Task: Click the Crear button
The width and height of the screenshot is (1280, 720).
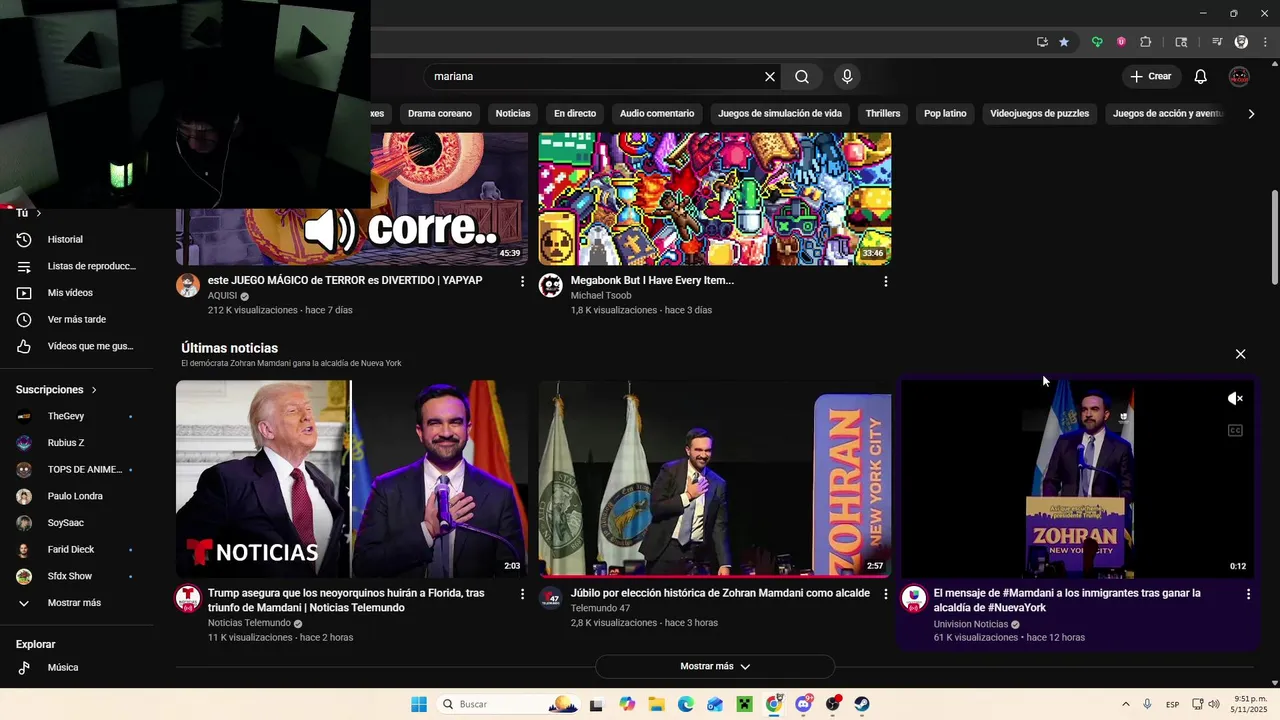Action: (1151, 77)
